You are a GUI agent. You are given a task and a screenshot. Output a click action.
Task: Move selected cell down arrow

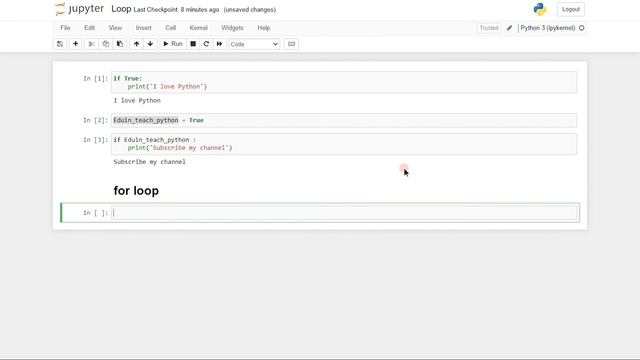pos(150,44)
